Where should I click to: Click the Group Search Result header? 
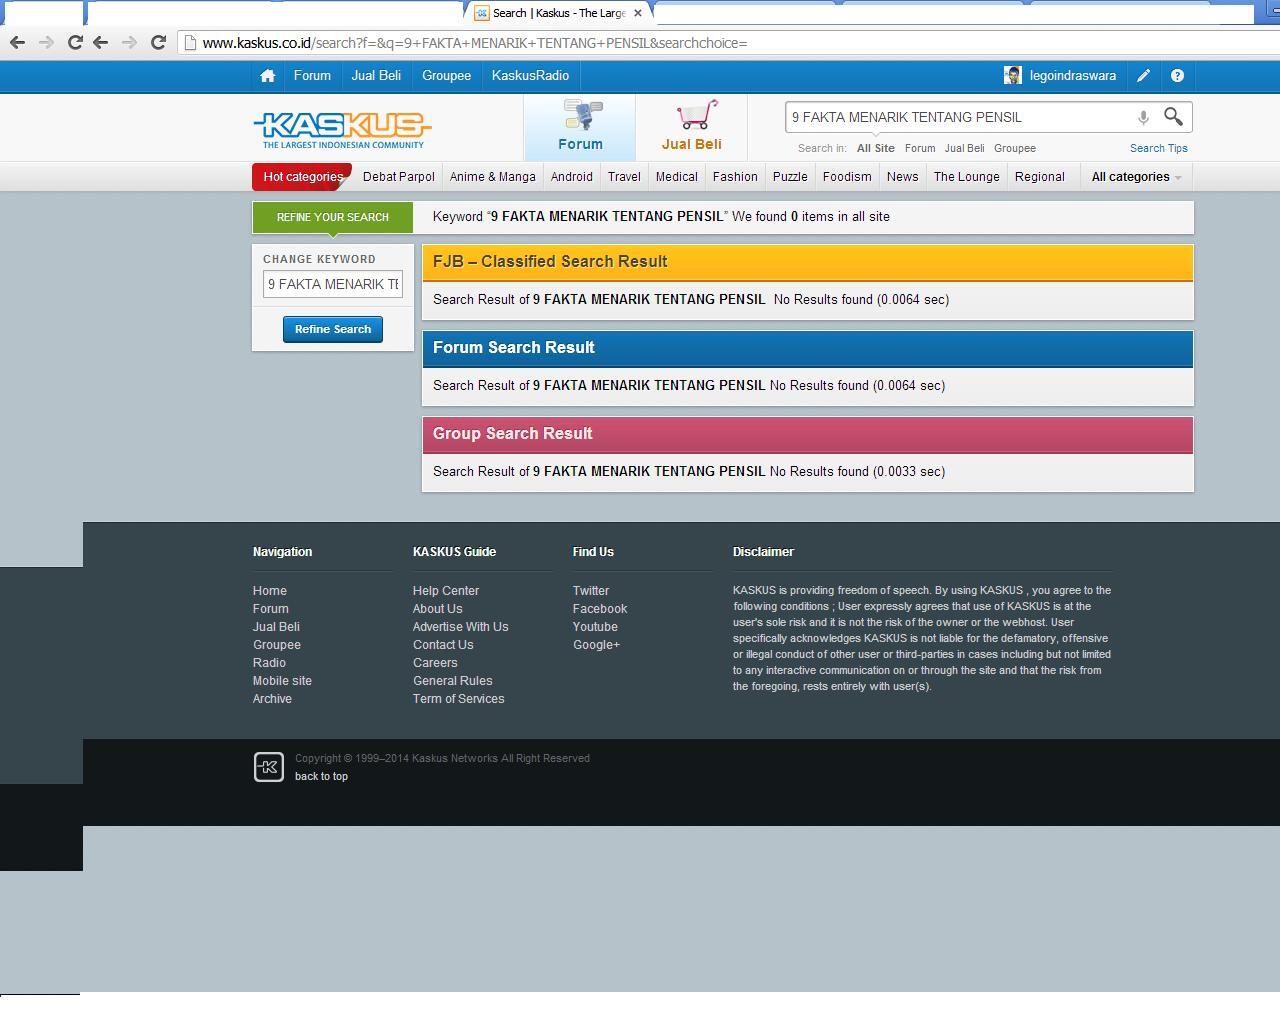click(x=808, y=434)
